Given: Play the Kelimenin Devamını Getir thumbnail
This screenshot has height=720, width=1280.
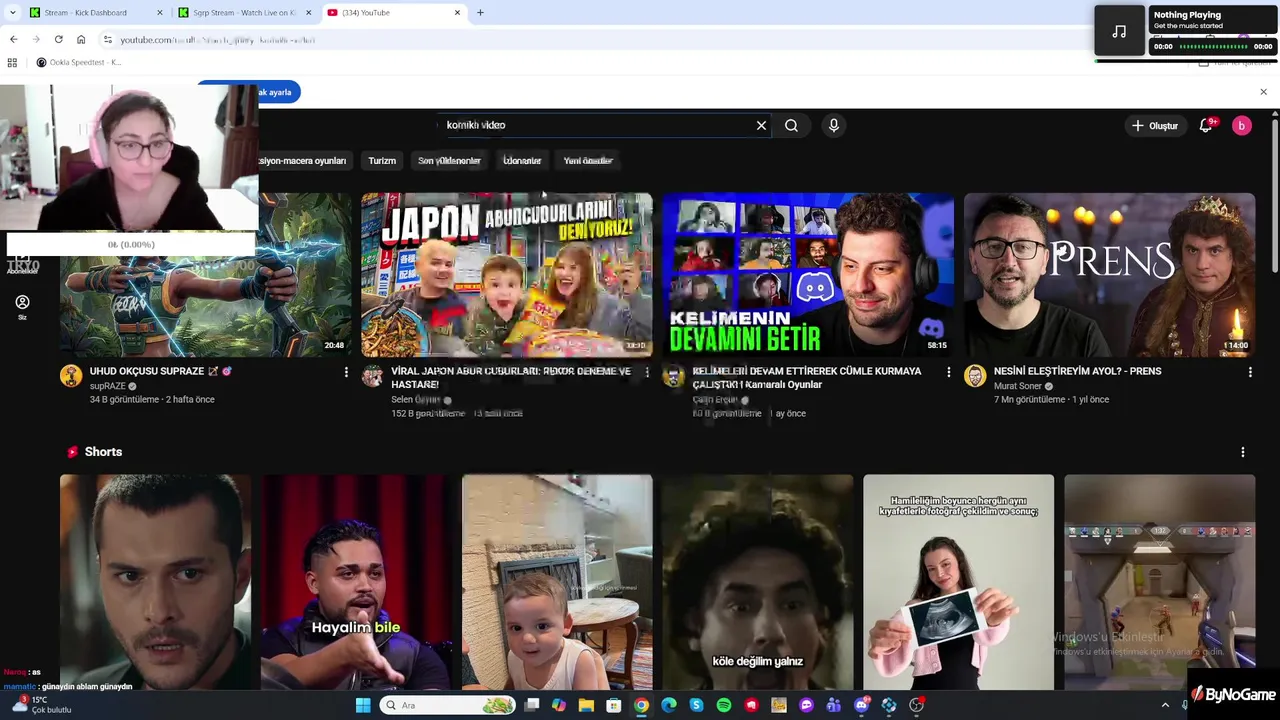Looking at the screenshot, I should 808,274.
